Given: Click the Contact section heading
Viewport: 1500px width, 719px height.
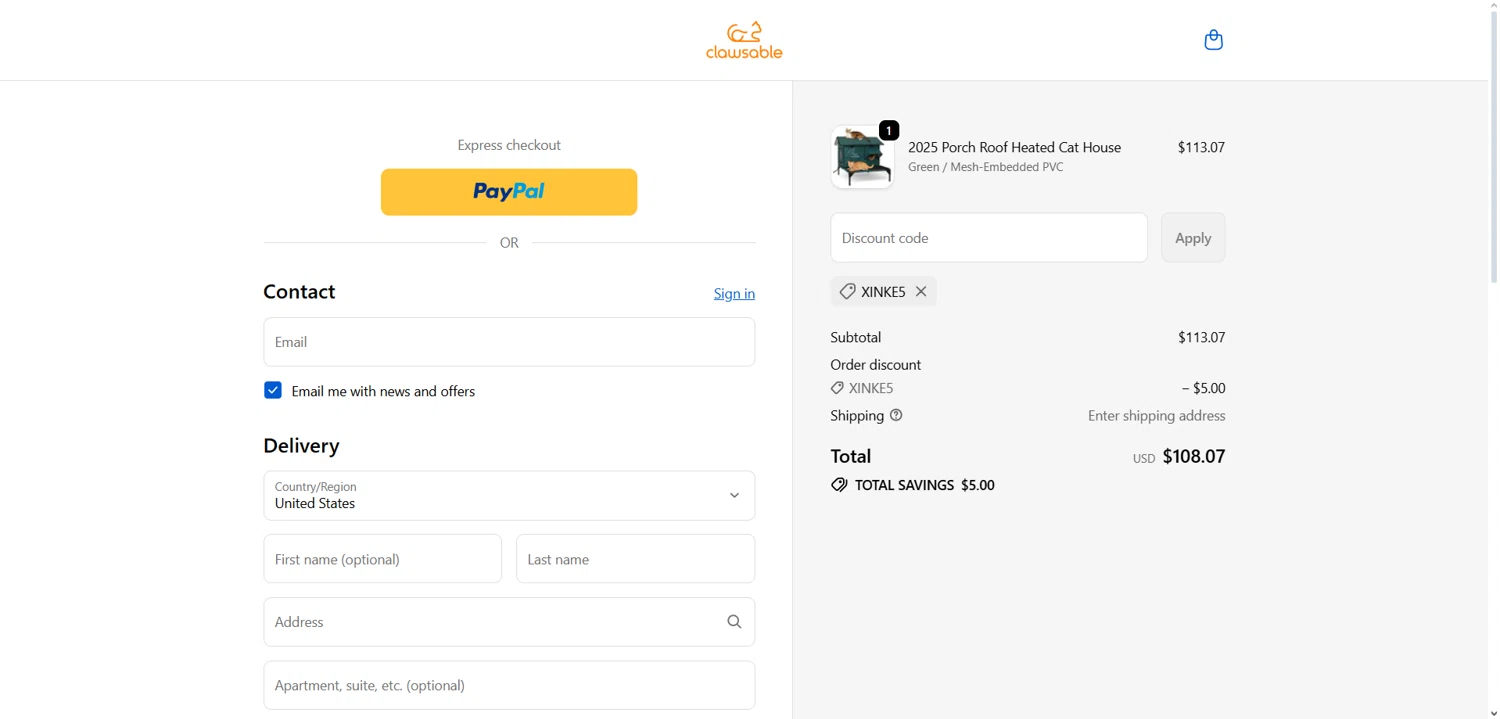Looking at the screenshot, I should click(299, 292).
